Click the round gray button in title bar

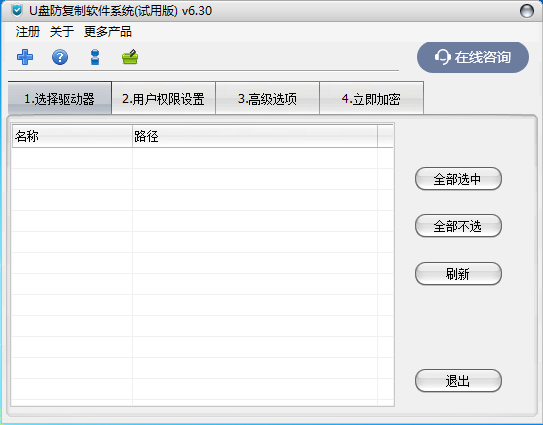[x=527, y=11]
